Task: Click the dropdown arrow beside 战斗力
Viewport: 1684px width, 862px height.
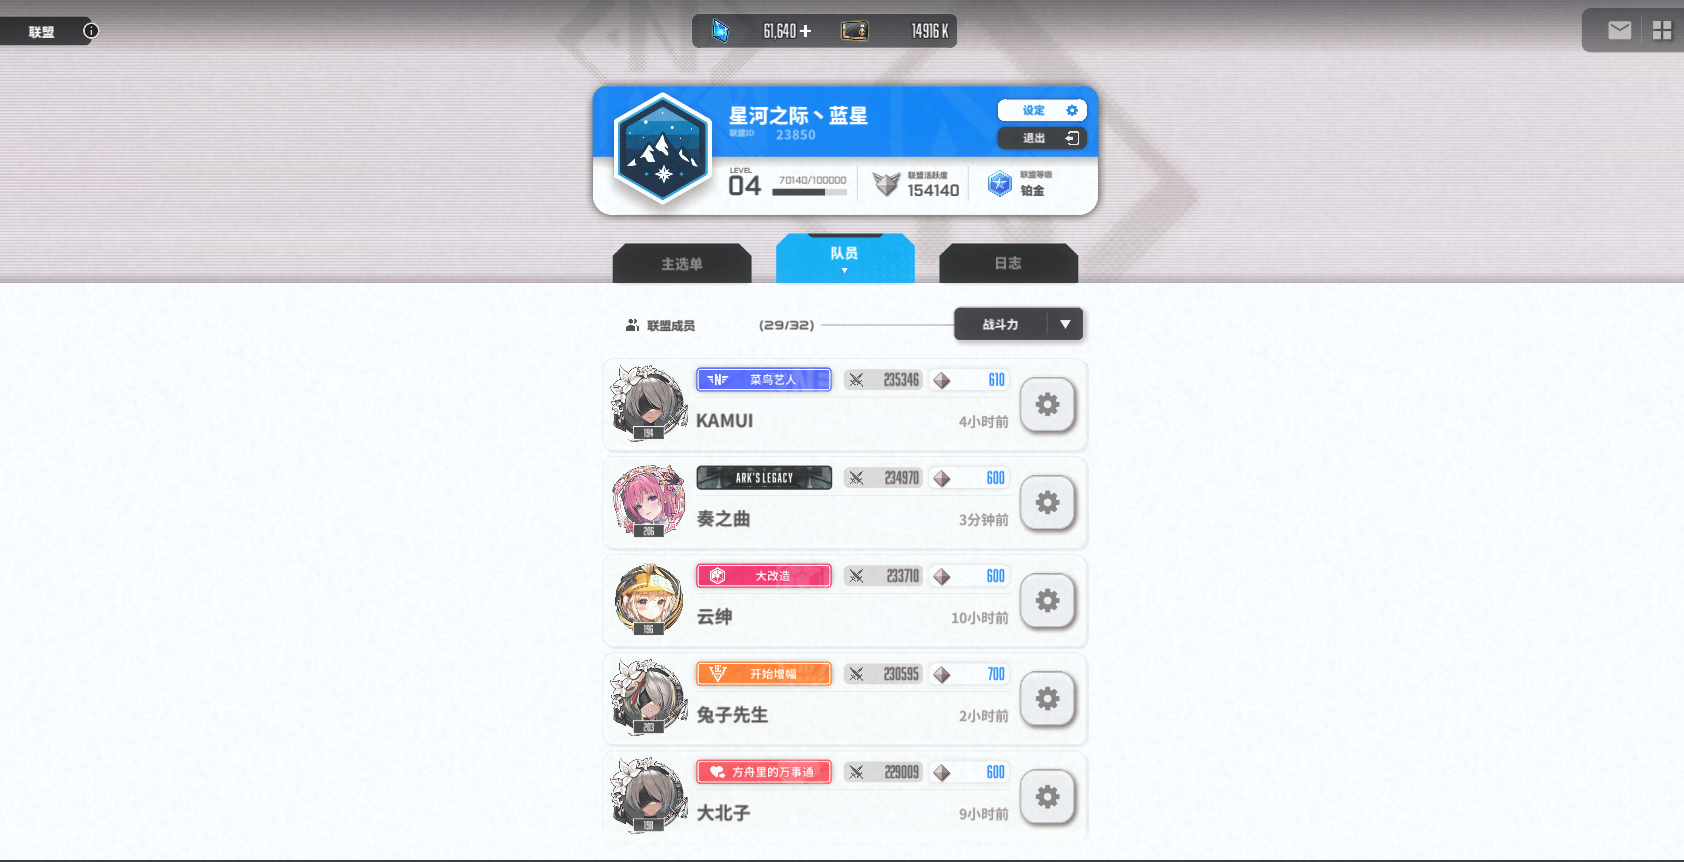Action: pos(1065,324)
